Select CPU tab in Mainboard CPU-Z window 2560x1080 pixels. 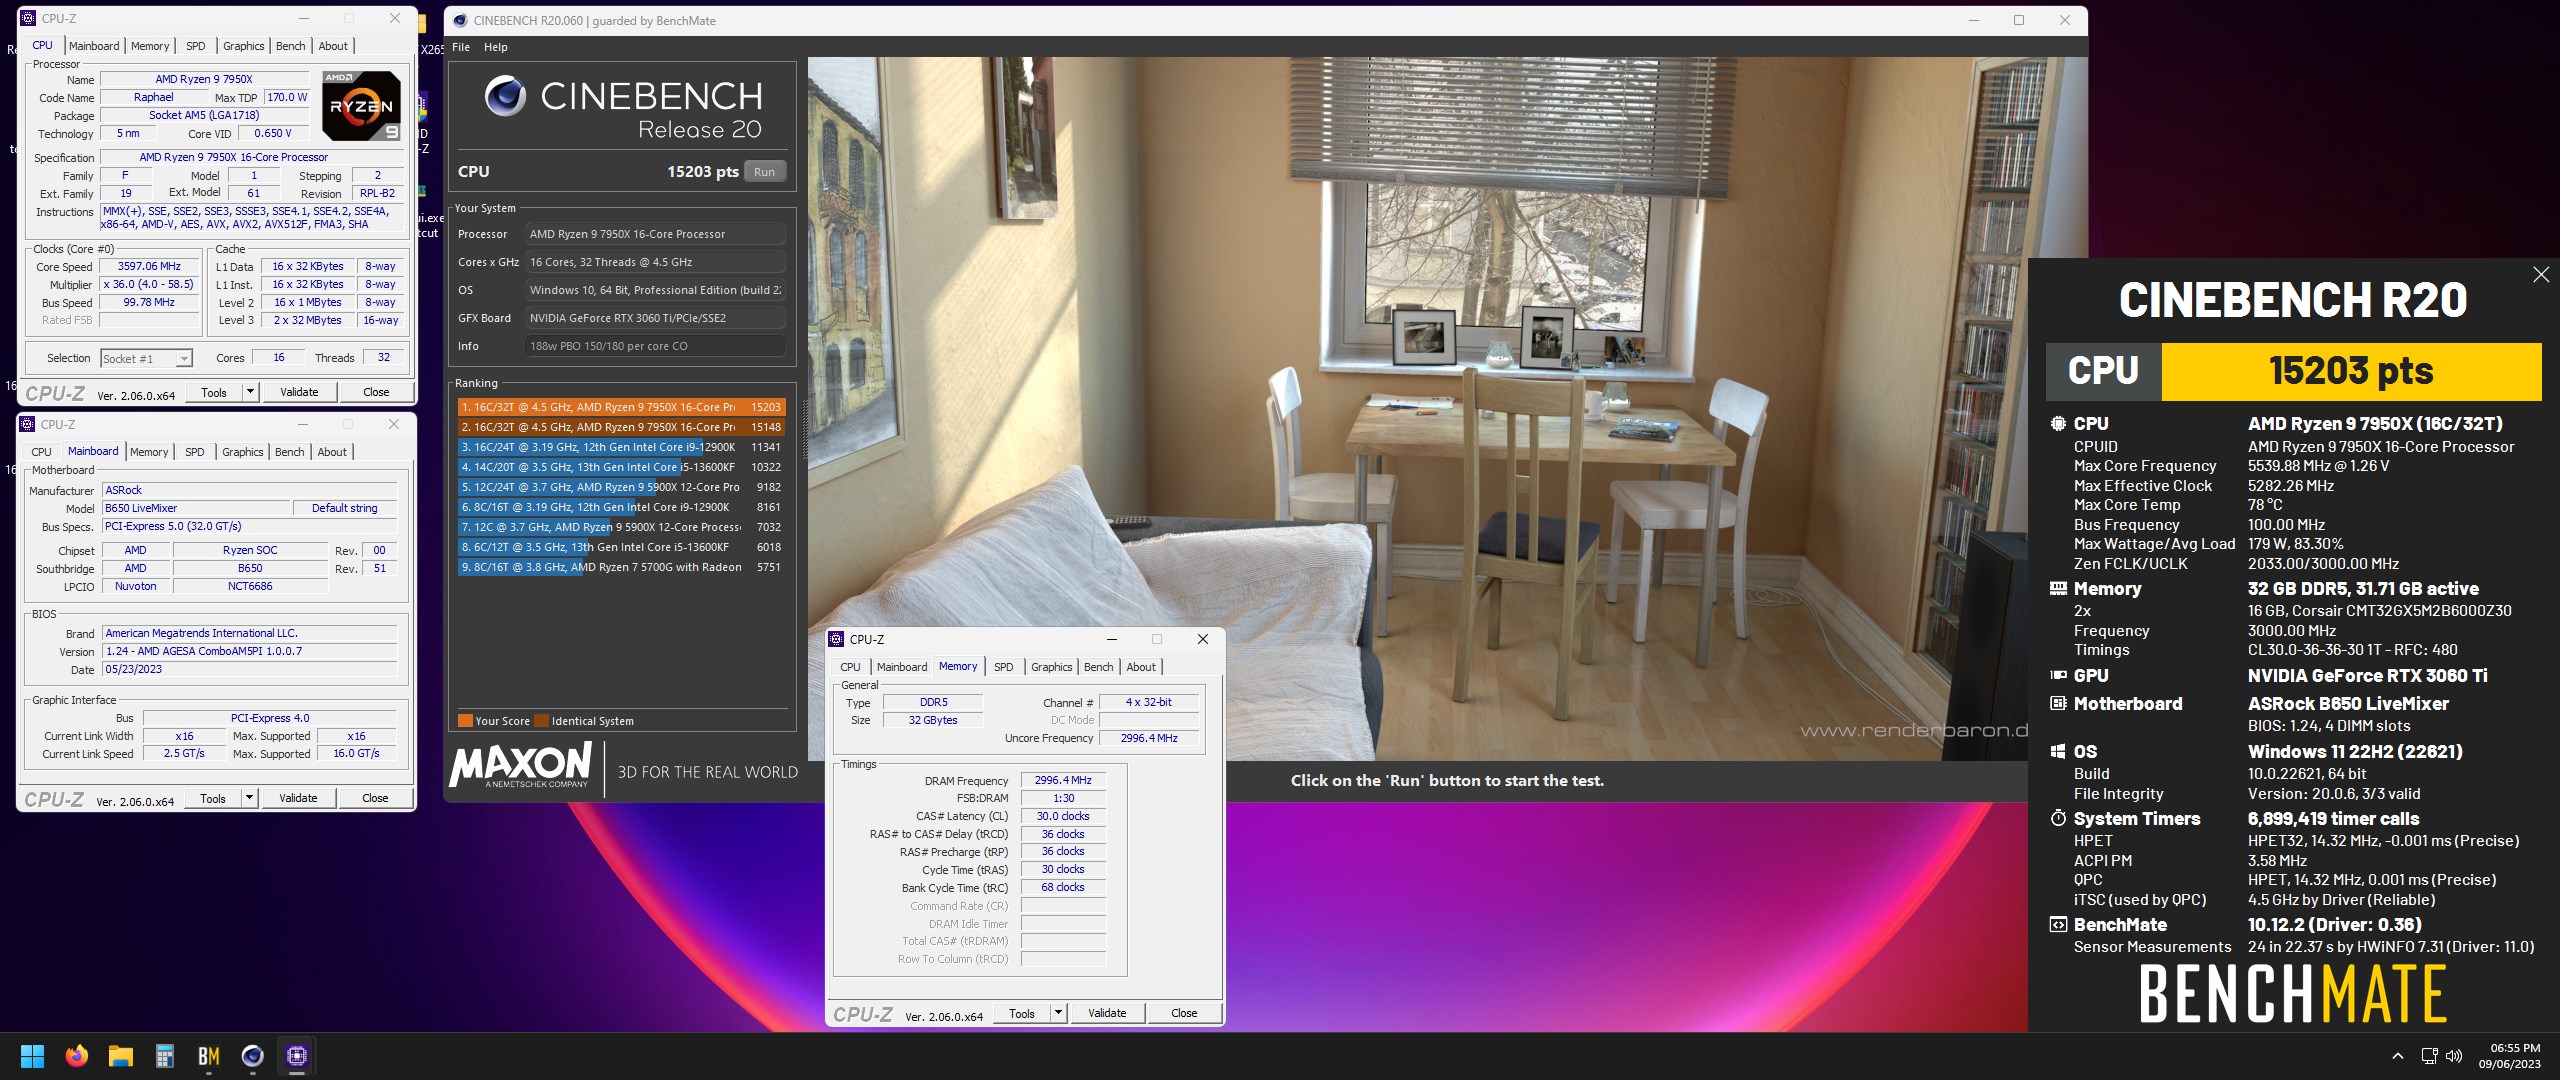click(41, 452)
